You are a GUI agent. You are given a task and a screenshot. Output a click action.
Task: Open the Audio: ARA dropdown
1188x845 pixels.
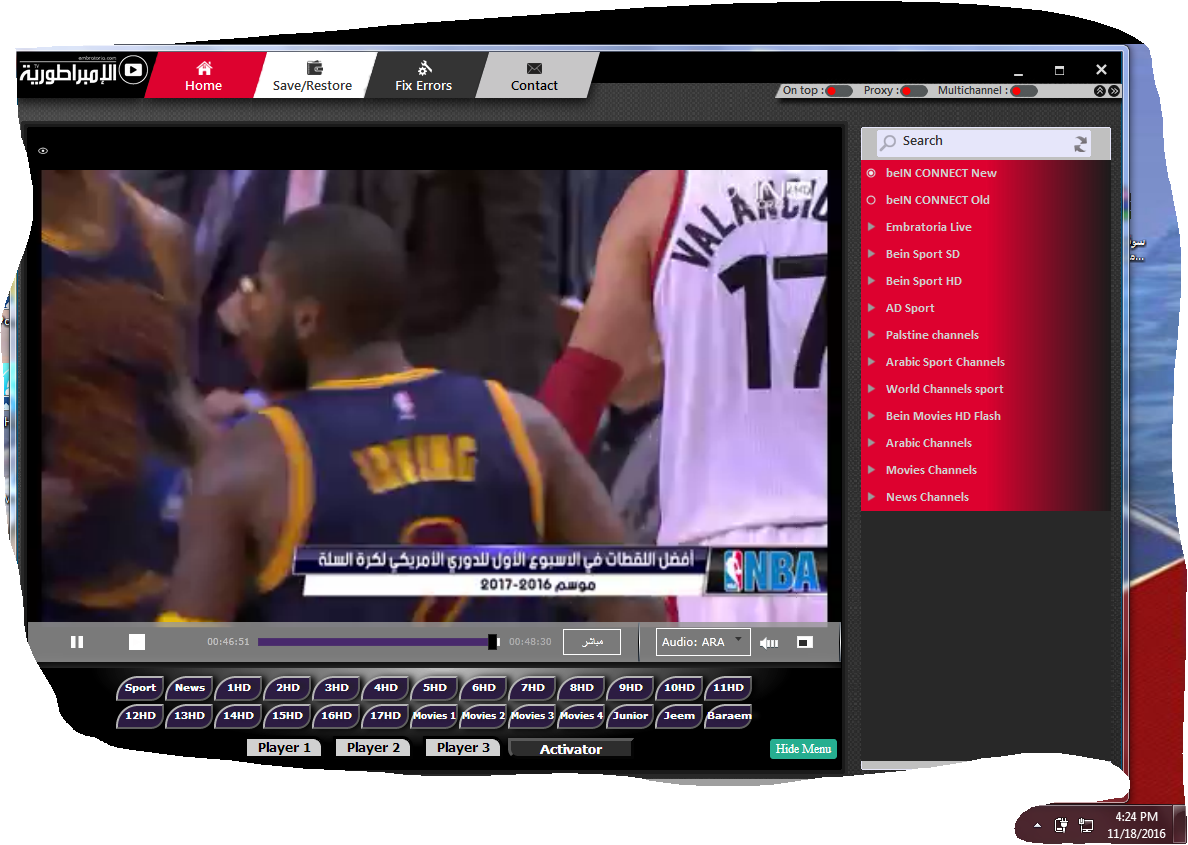click(703, 642)
